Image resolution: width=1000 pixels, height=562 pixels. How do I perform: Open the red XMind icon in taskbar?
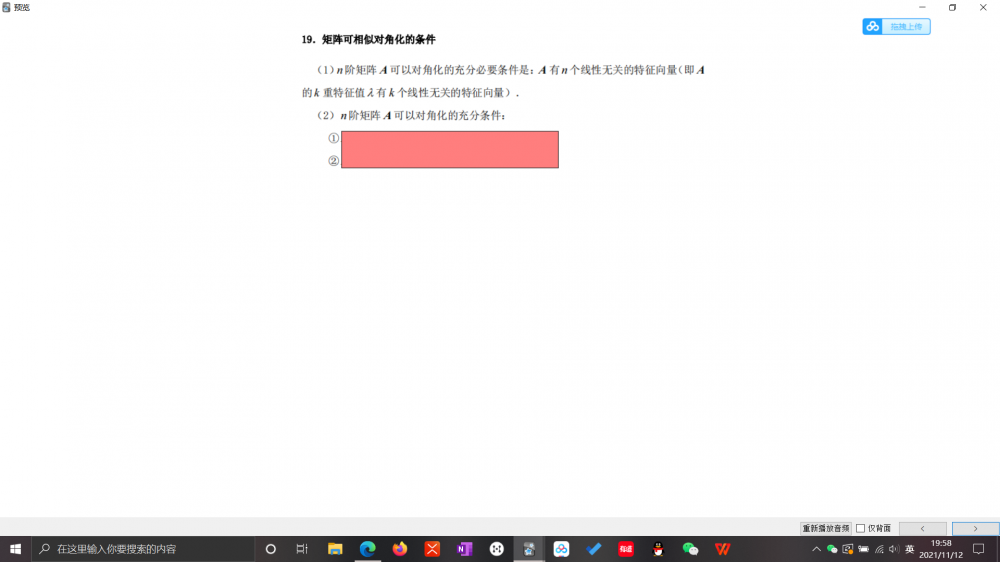coord(432,549)
